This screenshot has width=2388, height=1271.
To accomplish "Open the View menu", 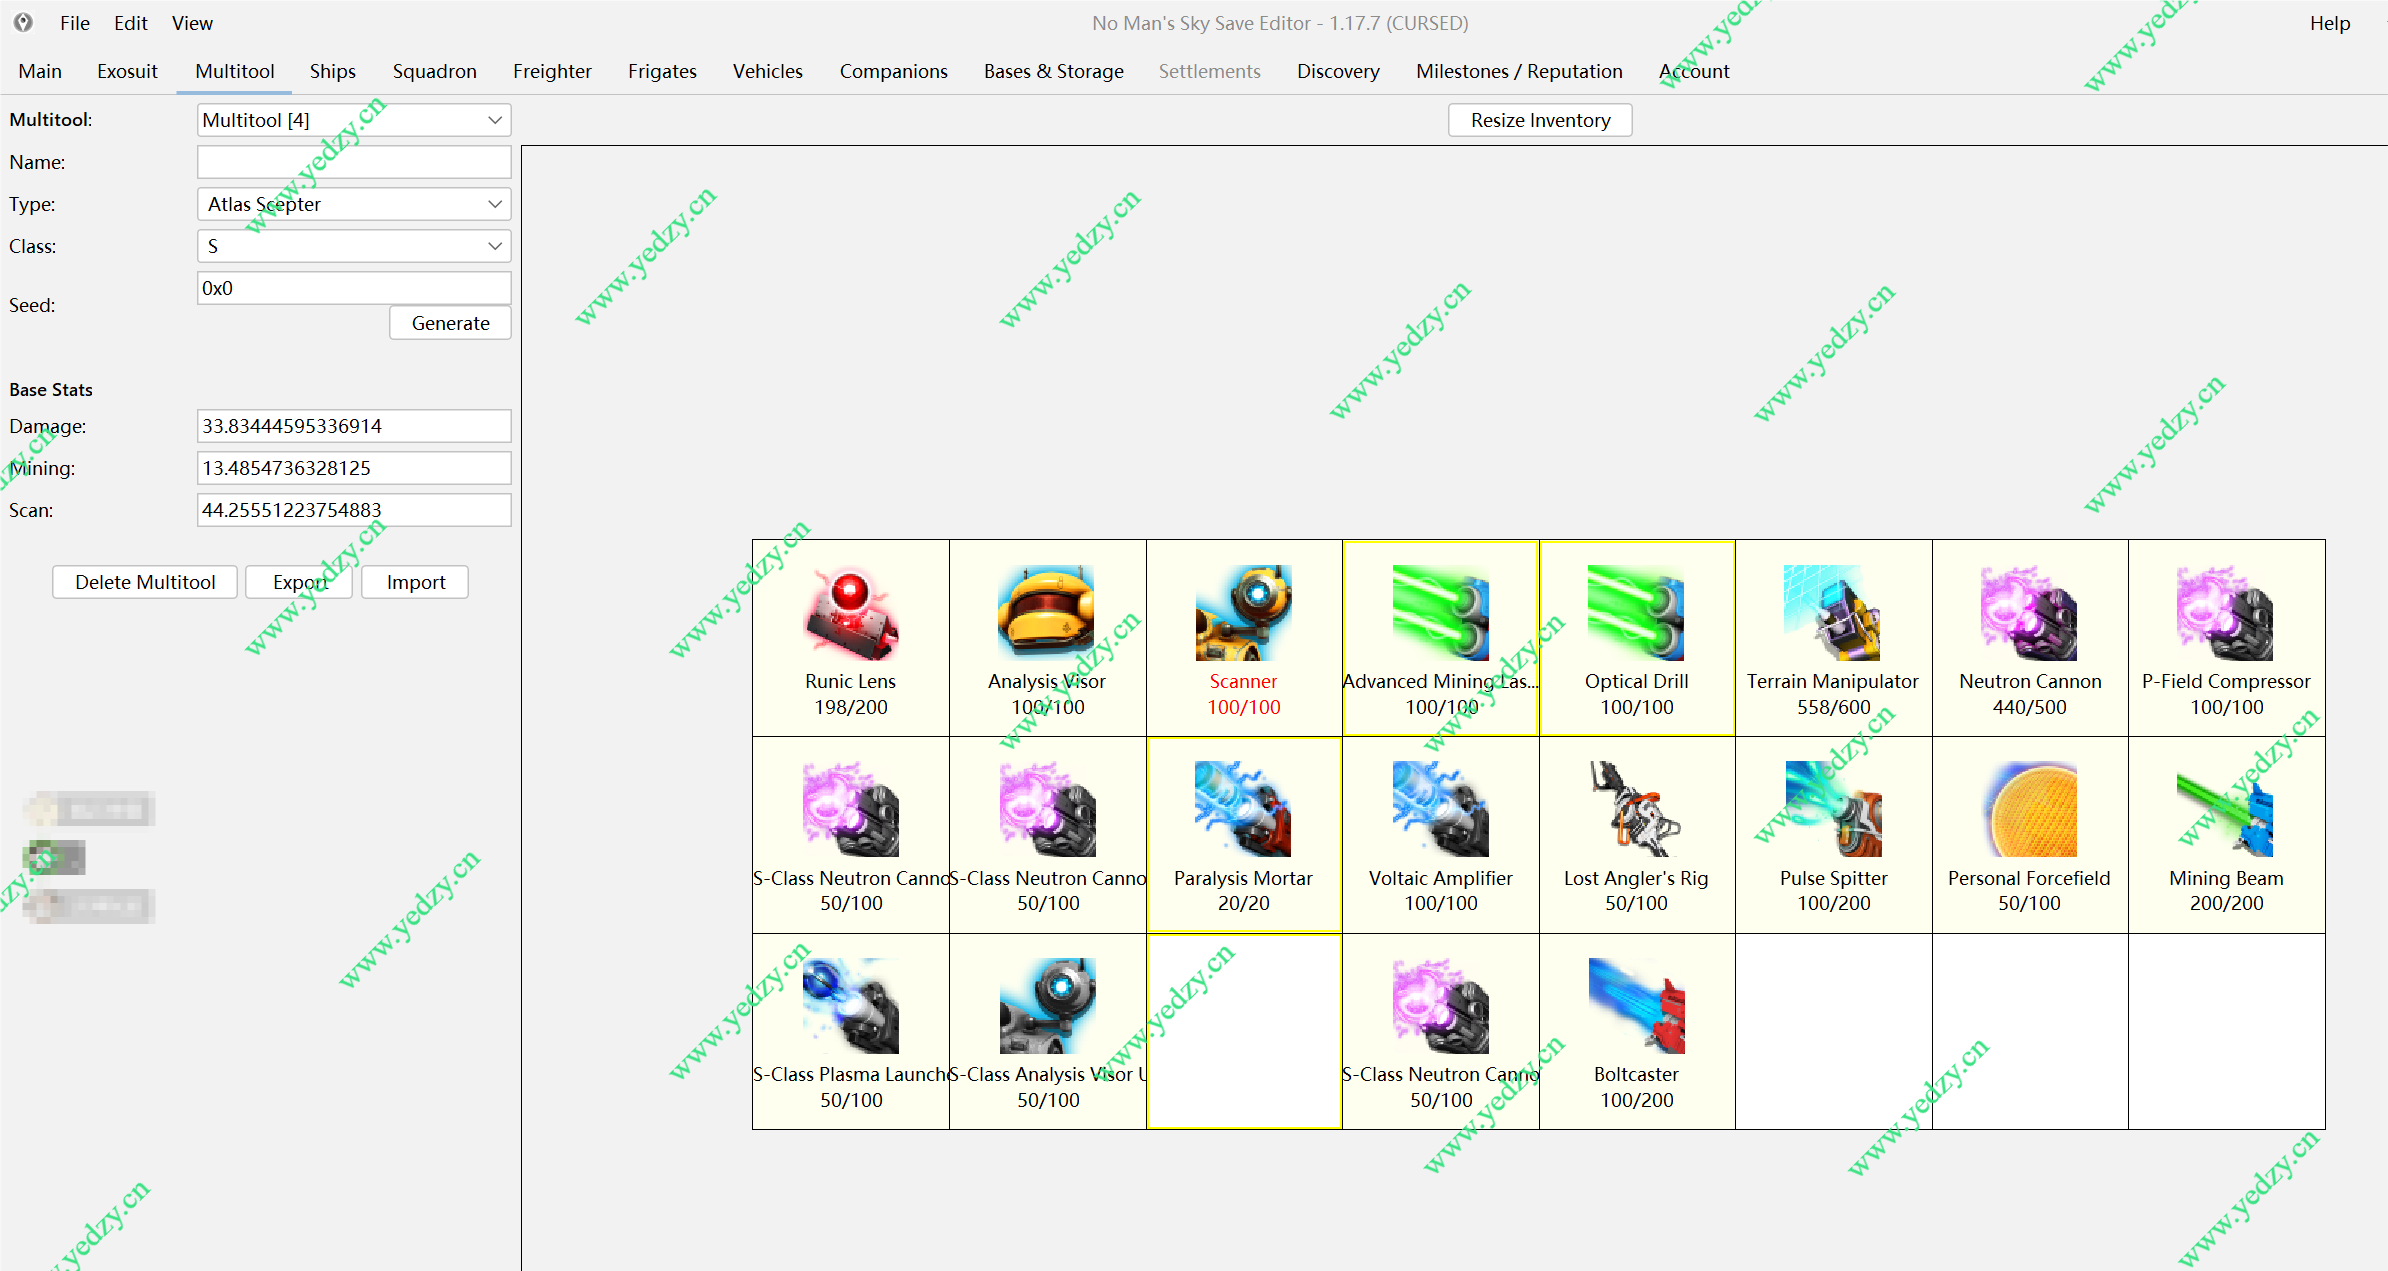I will click(x=192, y=23).
